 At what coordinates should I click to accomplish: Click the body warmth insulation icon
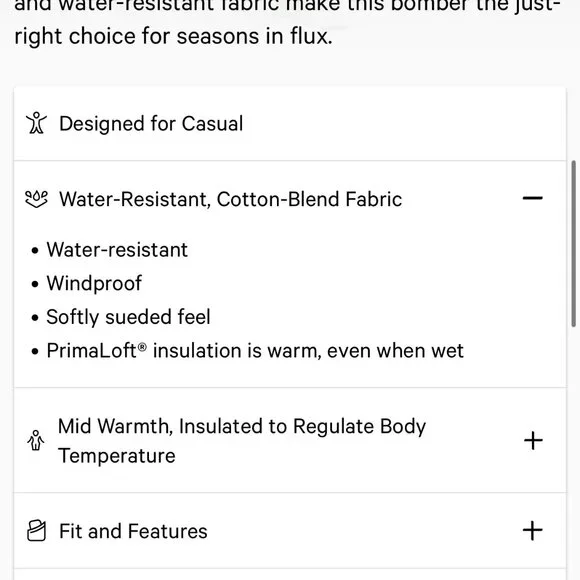click(x=36, y=440)
